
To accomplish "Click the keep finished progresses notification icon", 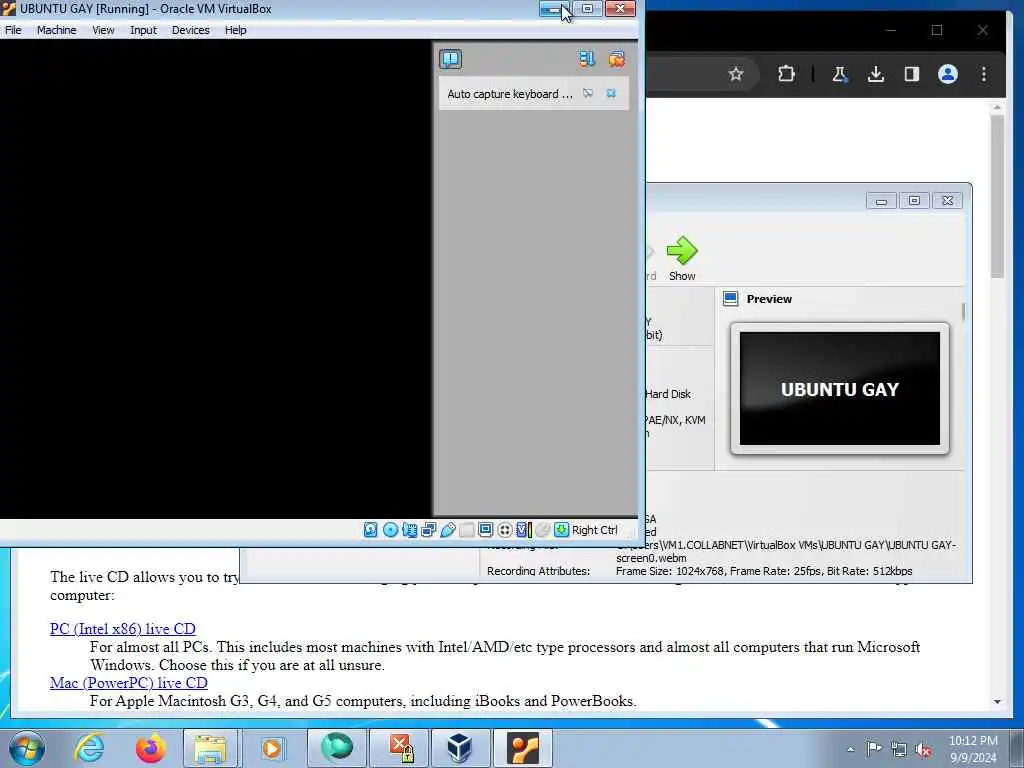I will [586, 59].
